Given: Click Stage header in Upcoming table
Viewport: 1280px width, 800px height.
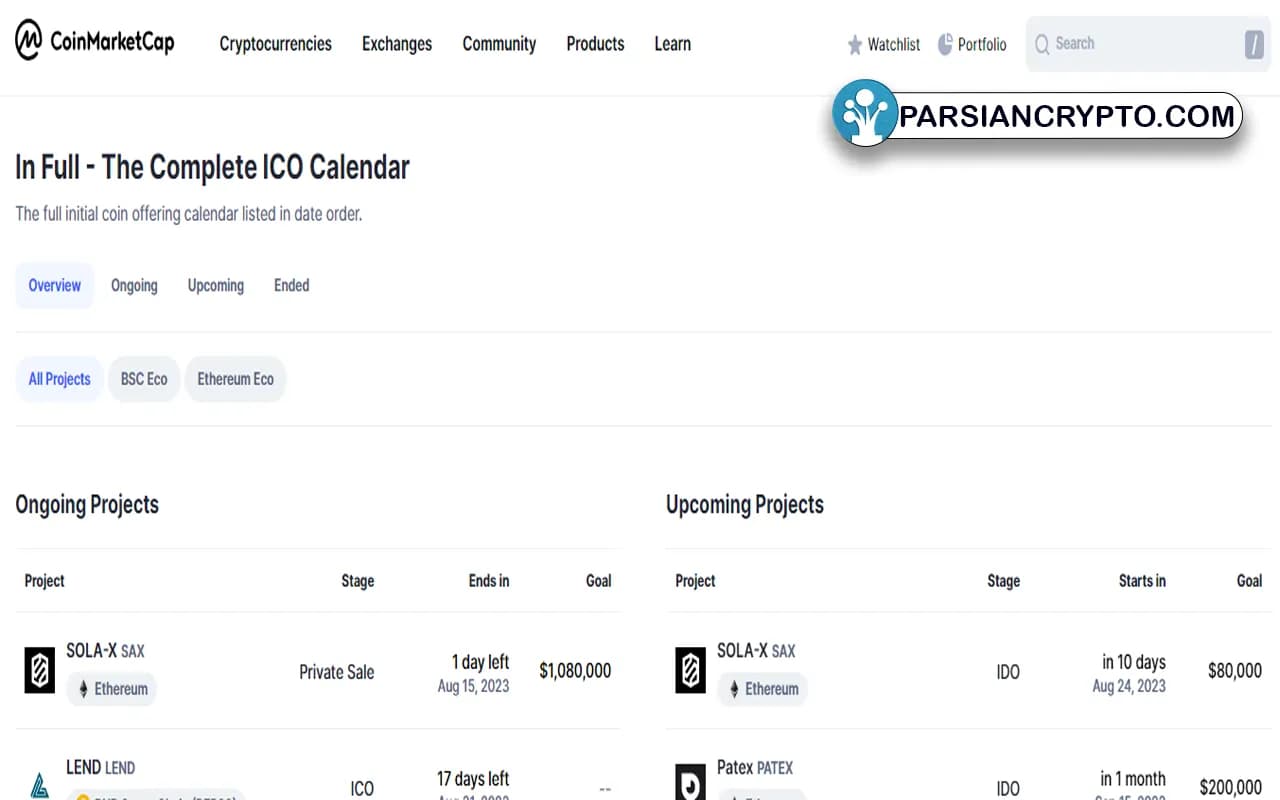Looking at the screenshot, I should click(x=1004, y=581).
